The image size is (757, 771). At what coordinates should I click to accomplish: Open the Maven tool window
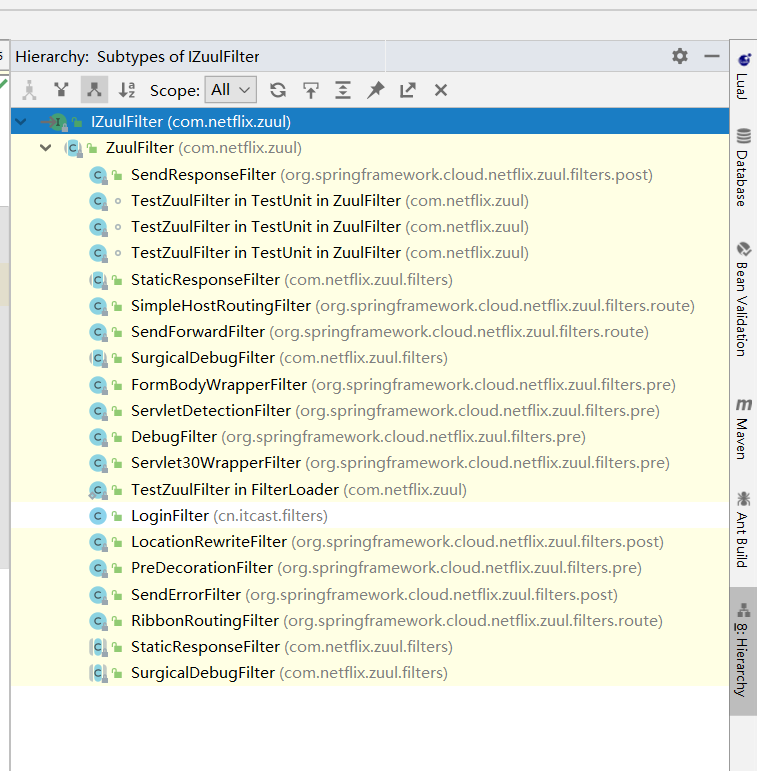point(743,429)
